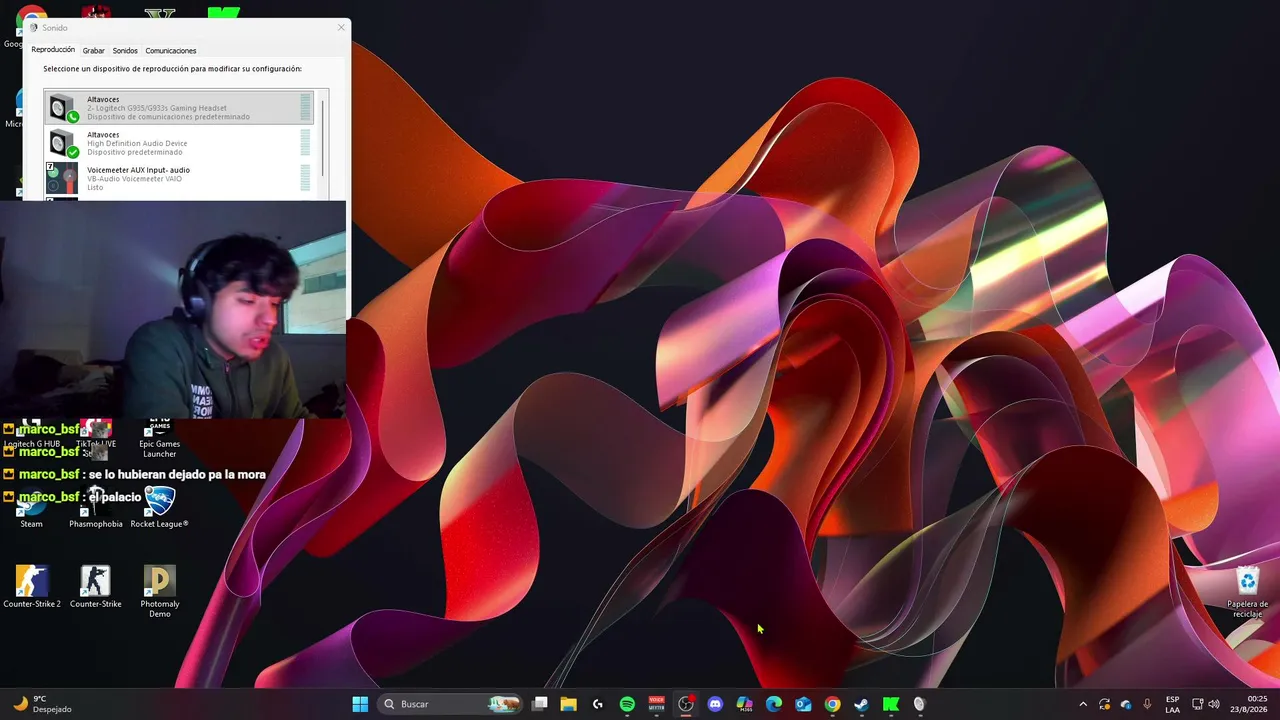Go to the Comunicaciones tab

click(171, 50)
